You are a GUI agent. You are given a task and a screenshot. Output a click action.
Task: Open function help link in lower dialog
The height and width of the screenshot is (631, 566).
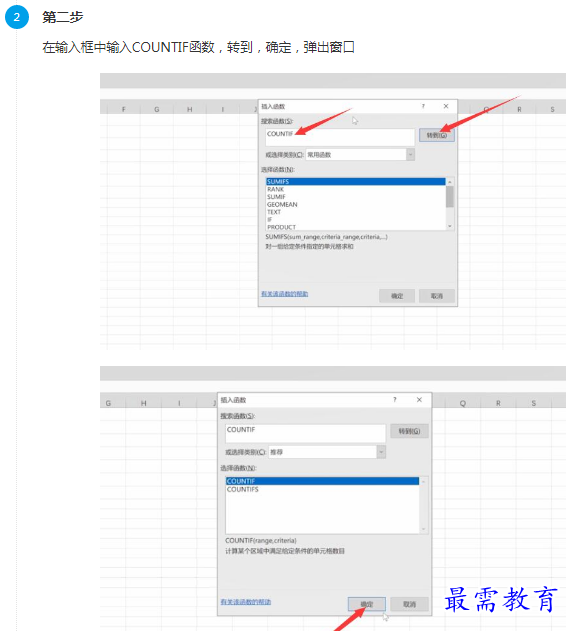point(246,602)
